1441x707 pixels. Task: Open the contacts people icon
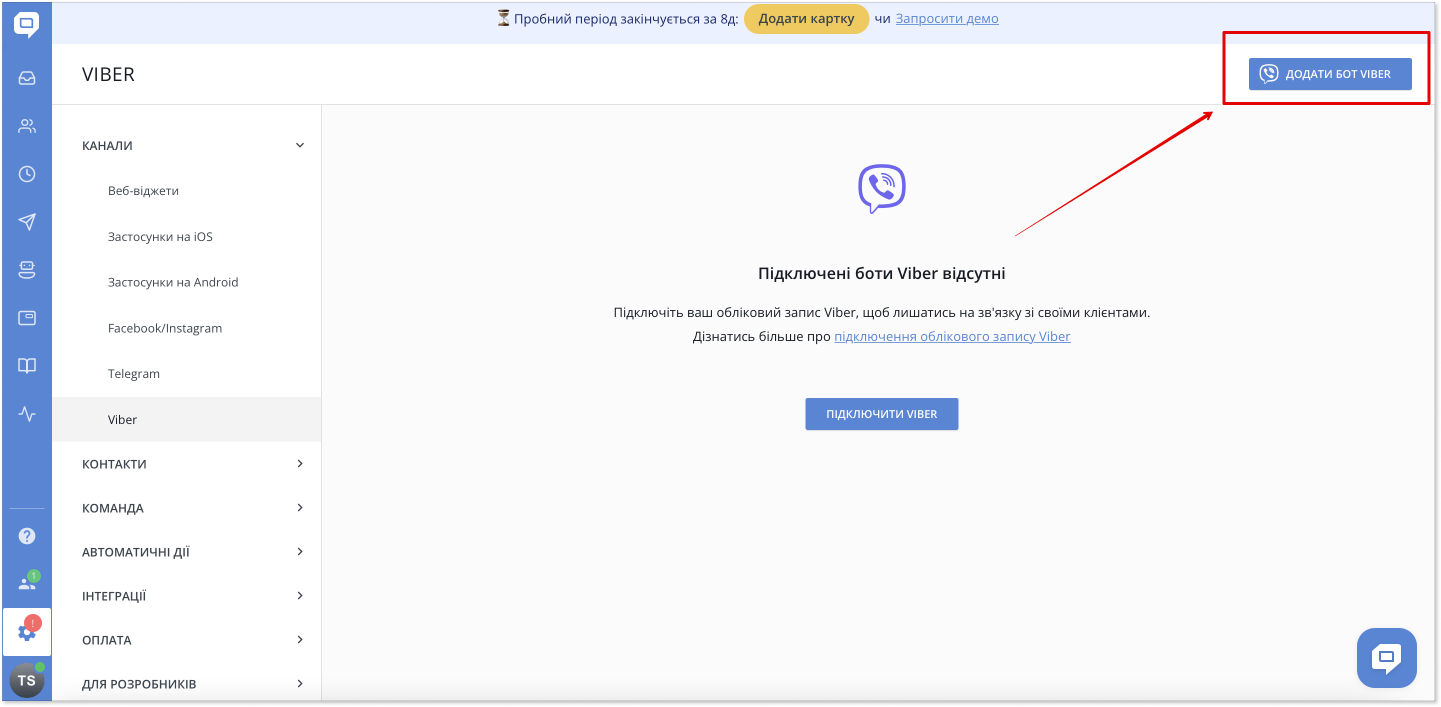pyautogui.click(x=27, y=126)
